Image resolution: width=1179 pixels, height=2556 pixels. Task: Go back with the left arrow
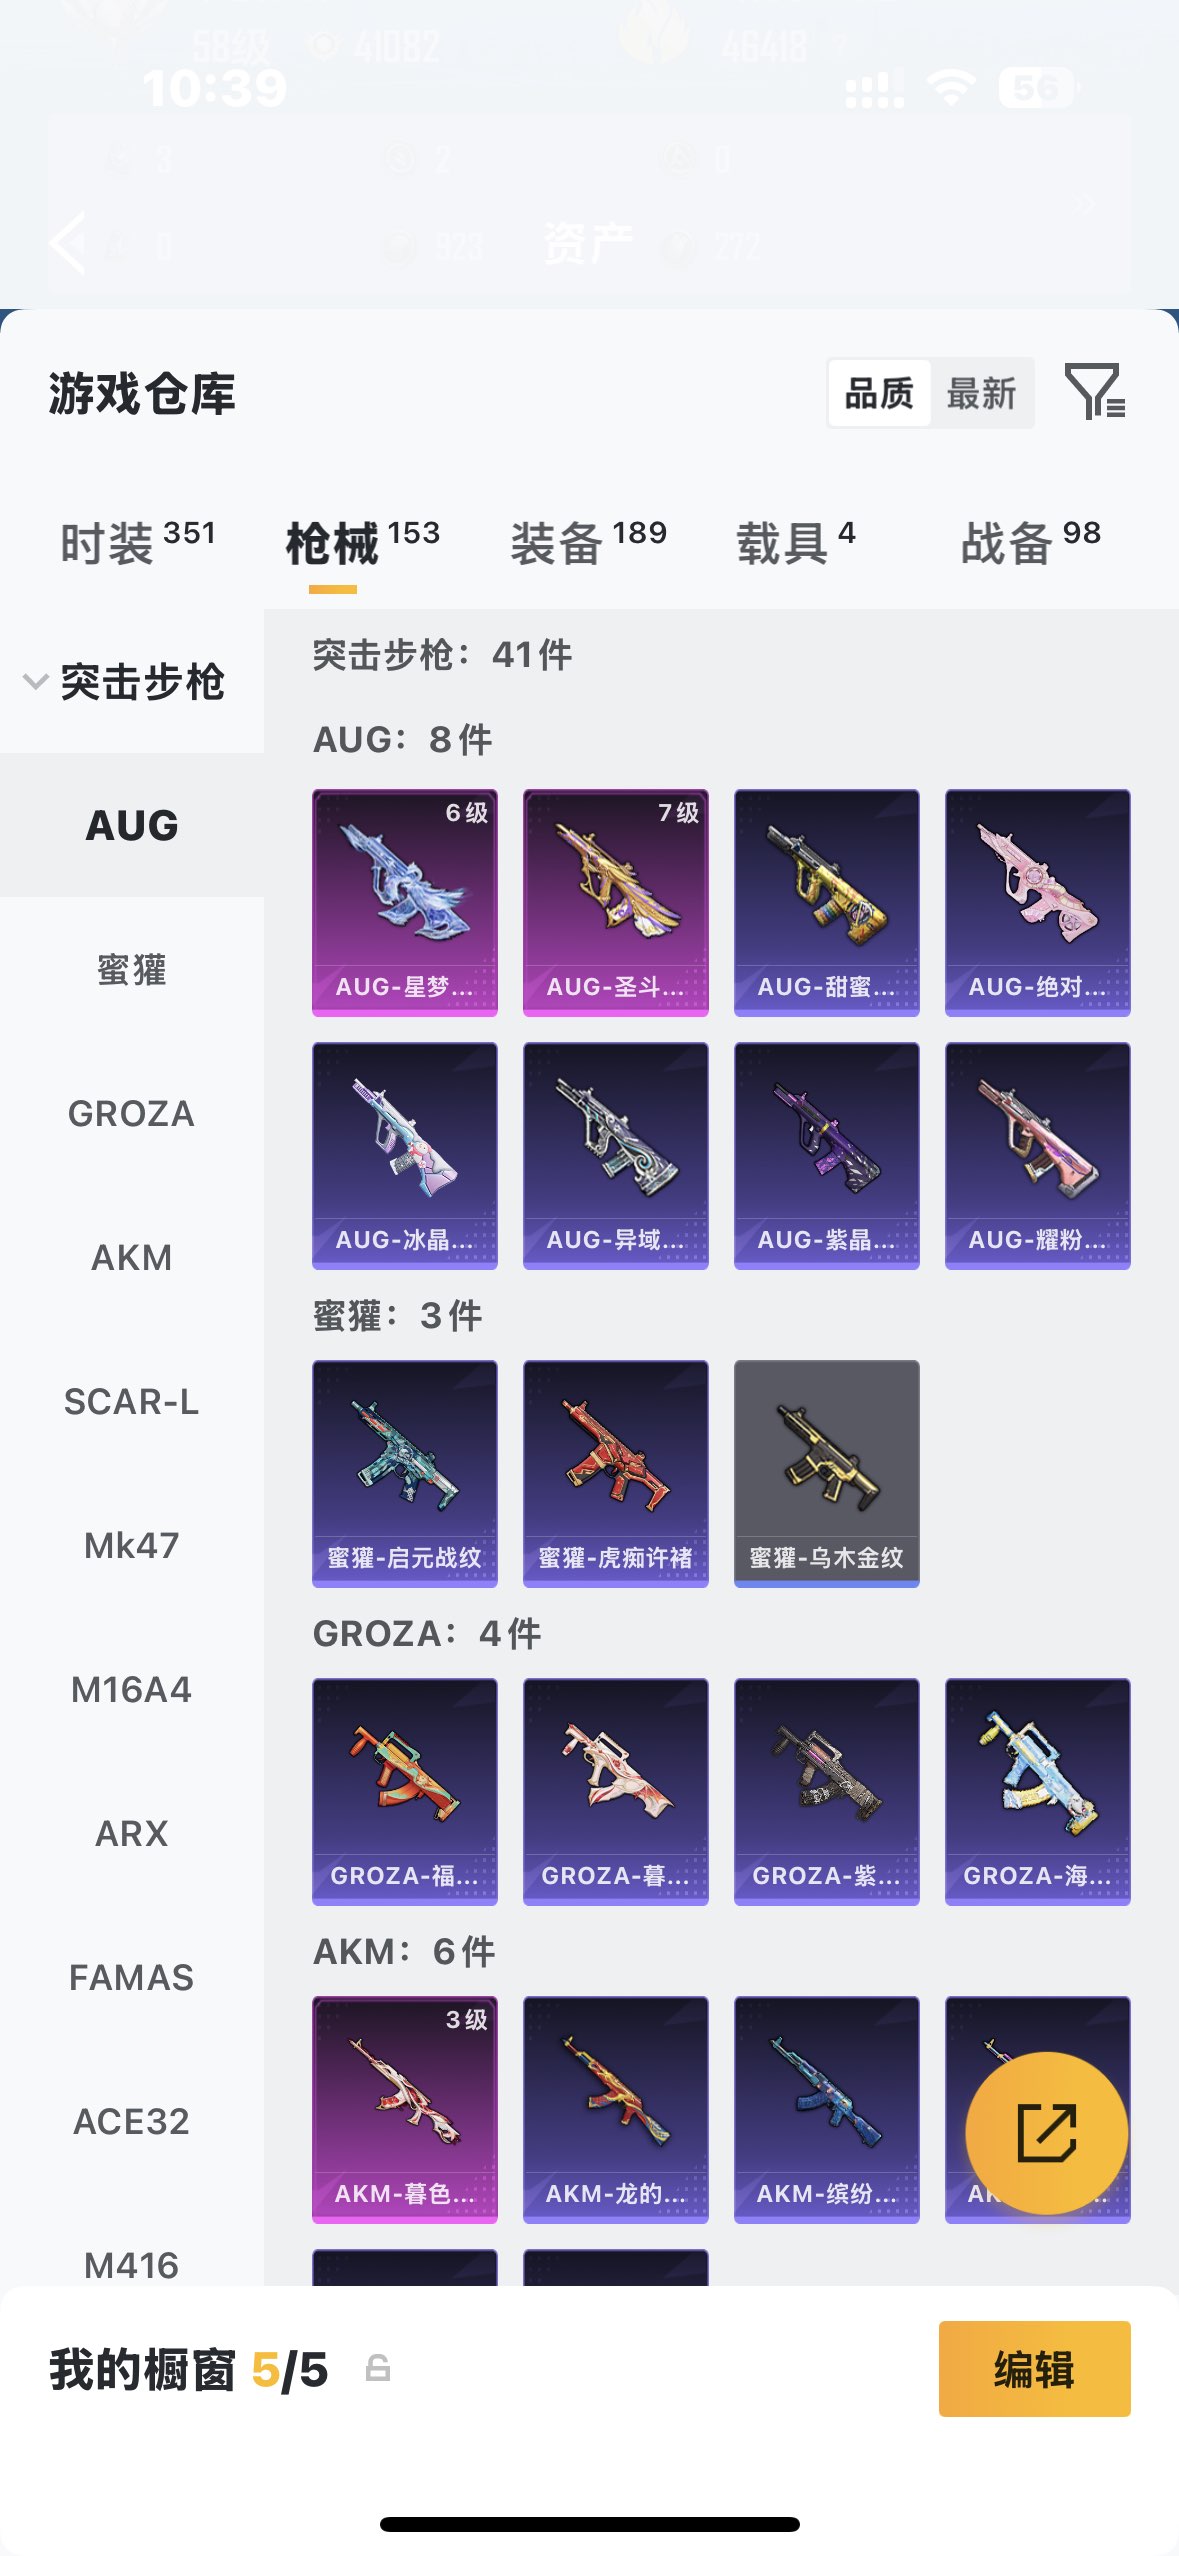68,242
